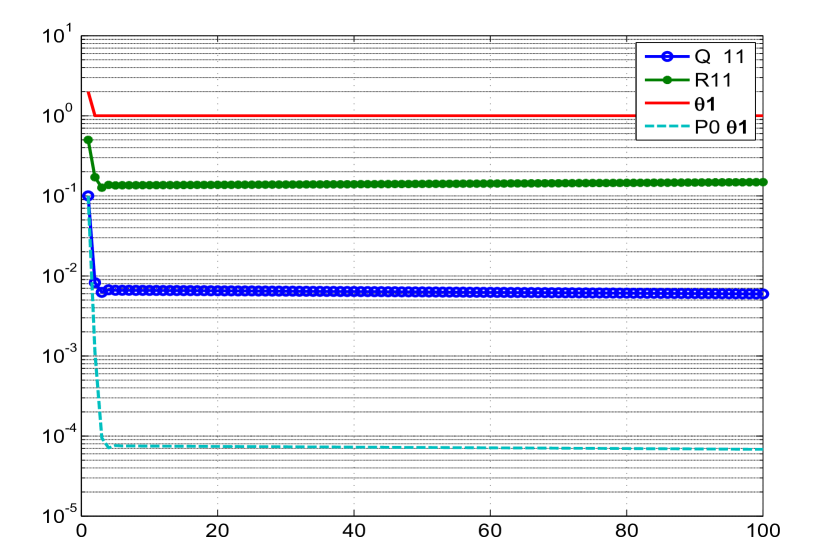
Task: Select the 10^-5 y-axis tick label
Action: [52, 514]
